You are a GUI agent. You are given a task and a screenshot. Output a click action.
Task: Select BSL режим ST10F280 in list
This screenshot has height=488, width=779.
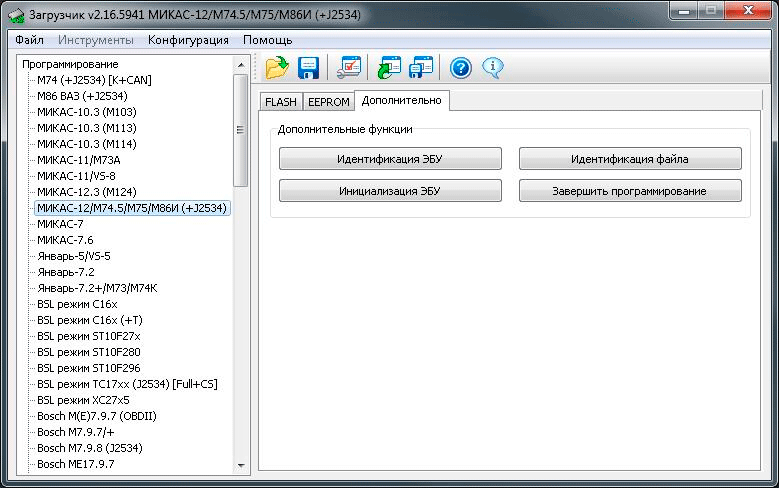pyautogui.click(x=88, y=352)
